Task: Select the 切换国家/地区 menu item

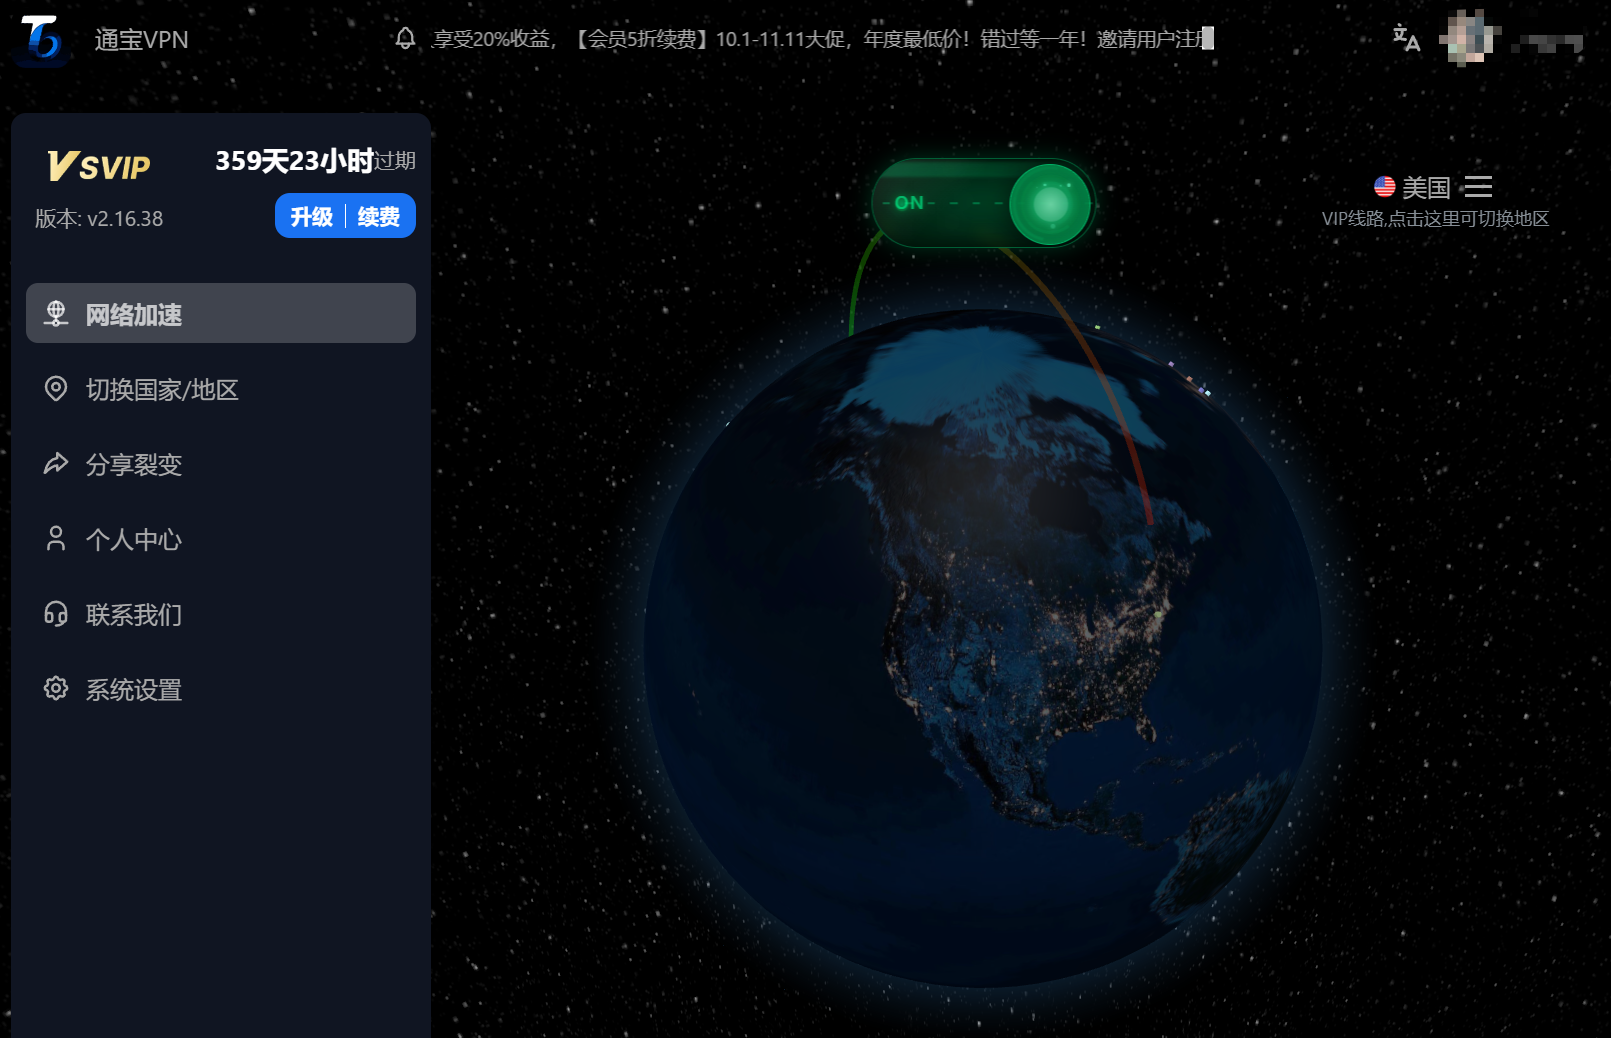Action: [162, 389]
